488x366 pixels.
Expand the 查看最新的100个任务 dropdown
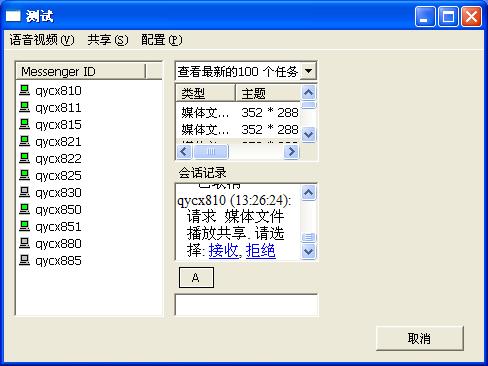coord(308,71)
